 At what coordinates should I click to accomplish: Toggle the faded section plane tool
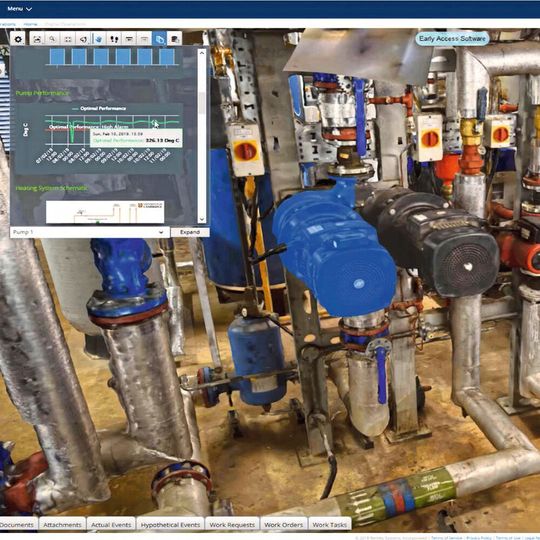point(144,39)
